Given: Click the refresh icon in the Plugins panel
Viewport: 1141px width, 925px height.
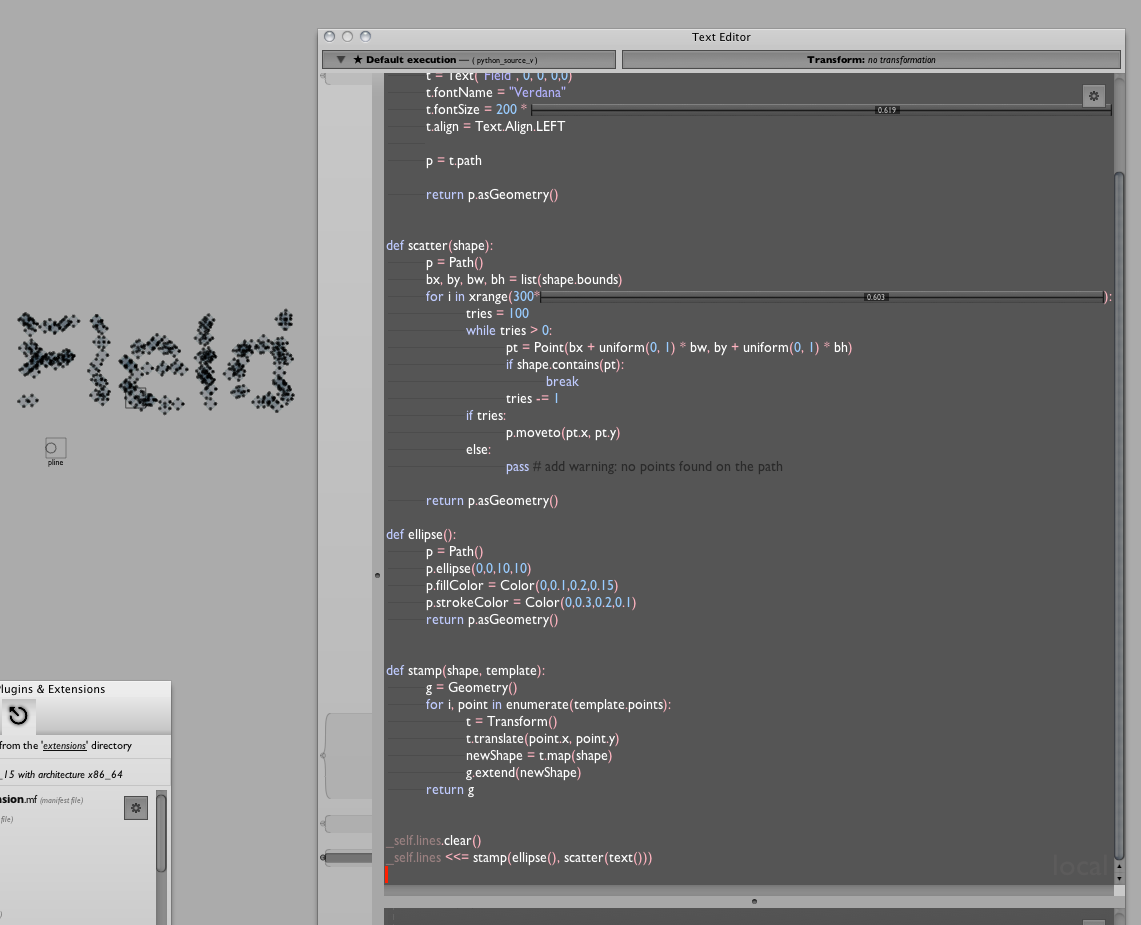Looking at the screenshot, I should pyautogui.click(x=18, y=715).
